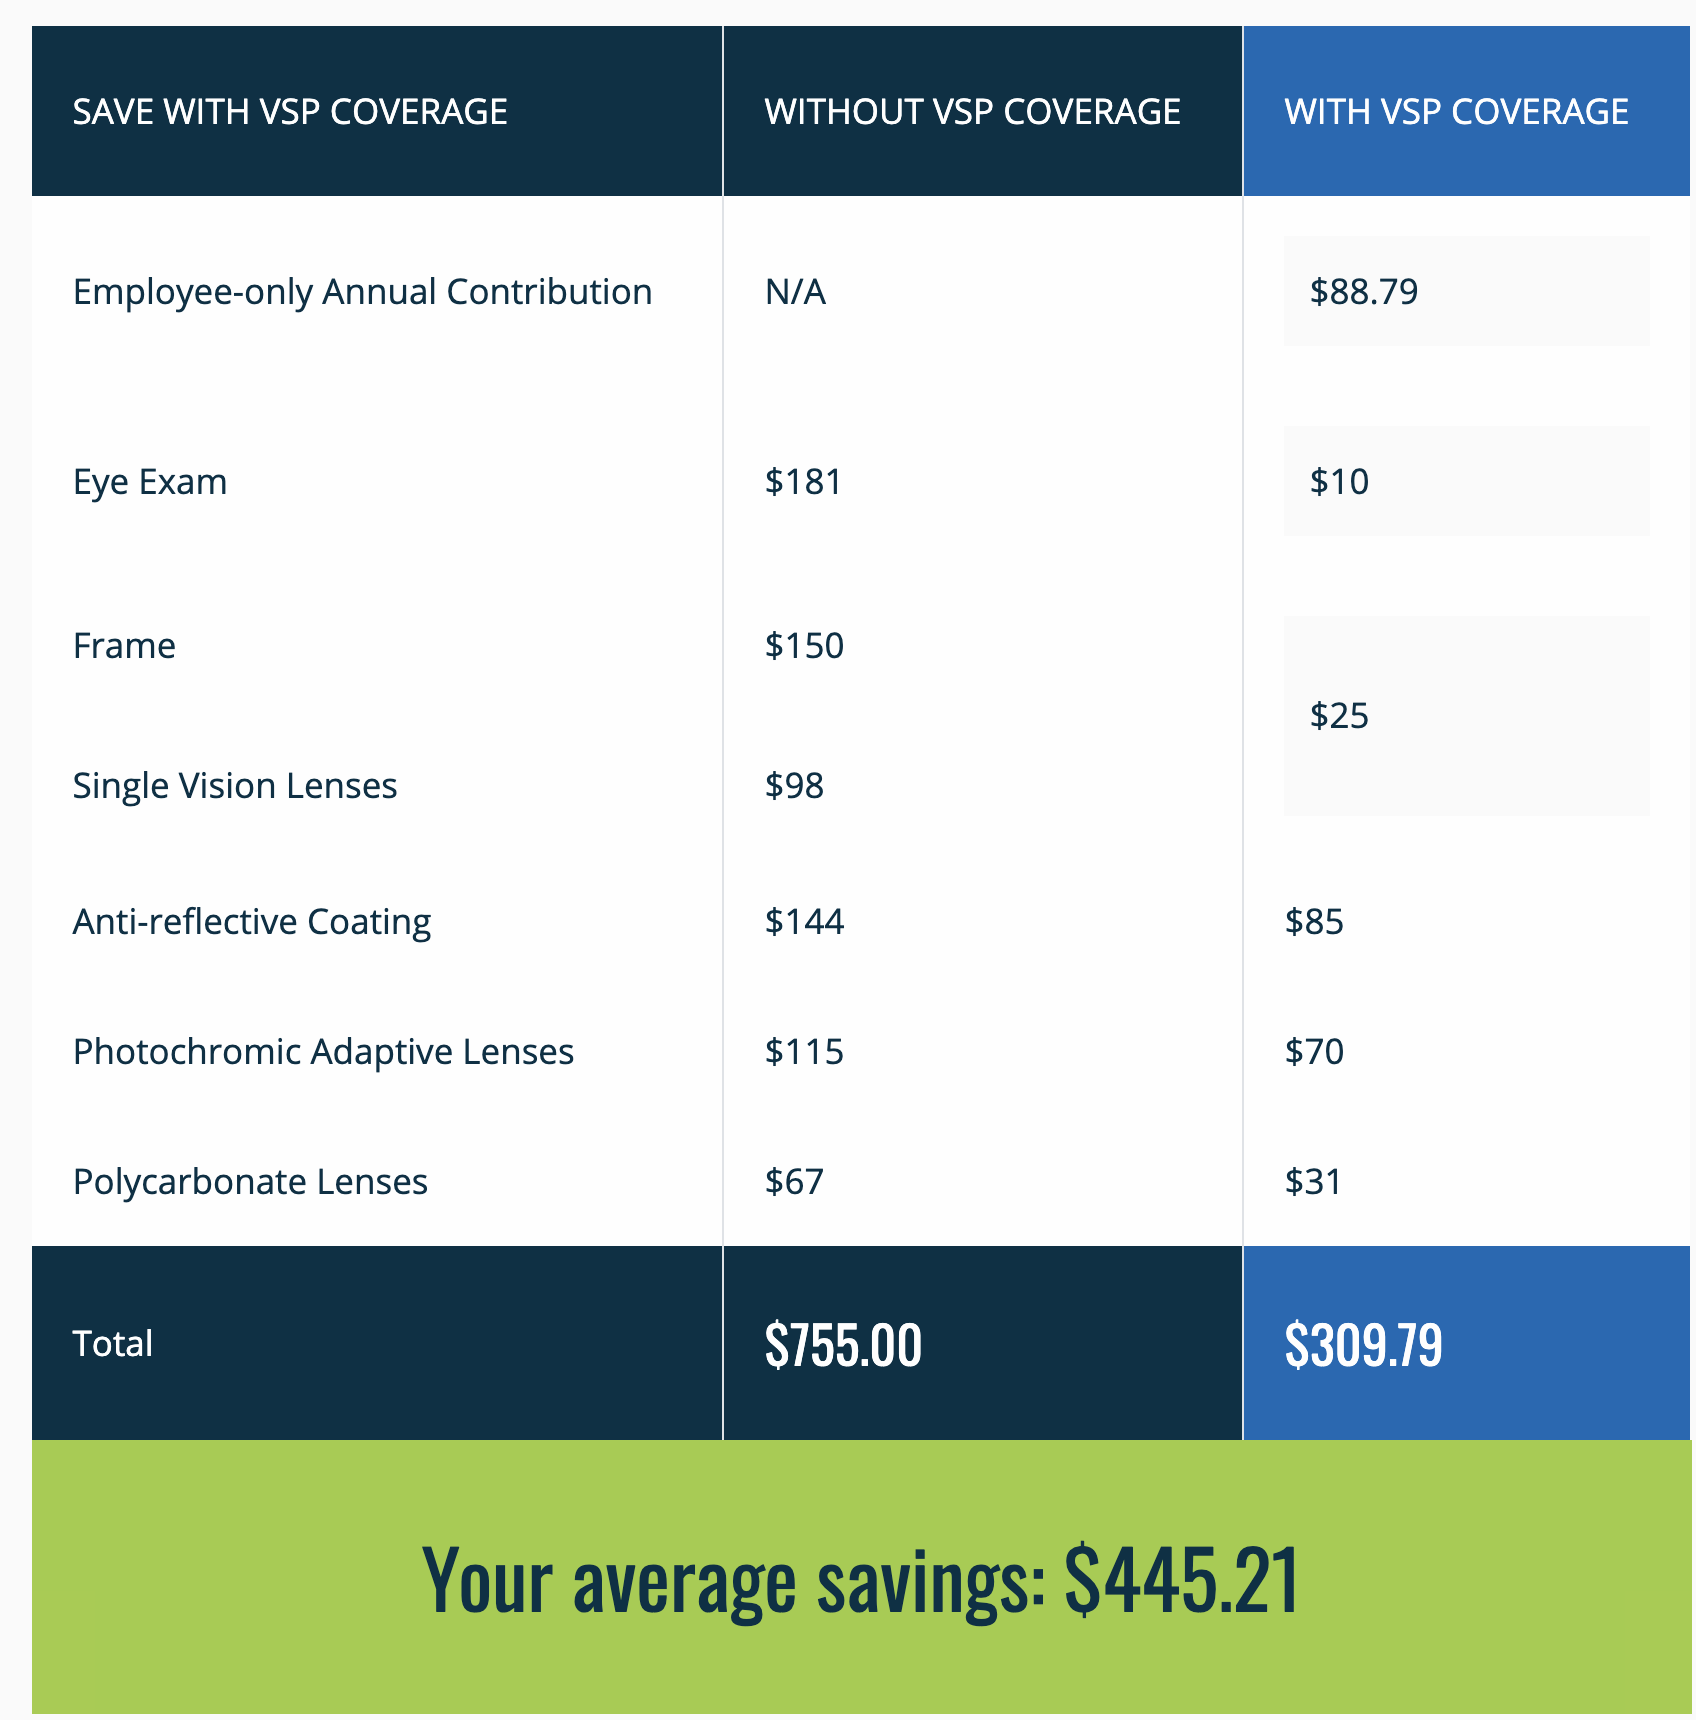Click the 'Anti-reflective Coating' row label
1696x1720 pixels.
point(252,922)
